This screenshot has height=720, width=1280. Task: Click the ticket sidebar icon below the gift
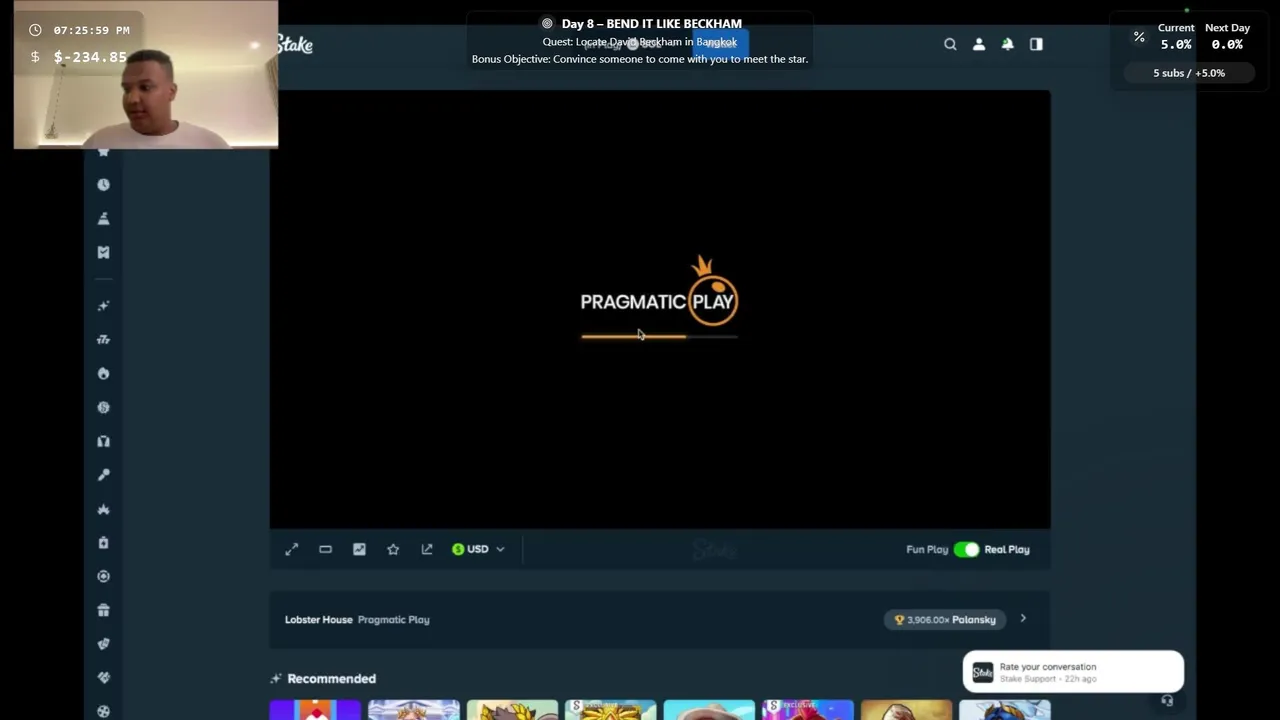coord(103,644)
